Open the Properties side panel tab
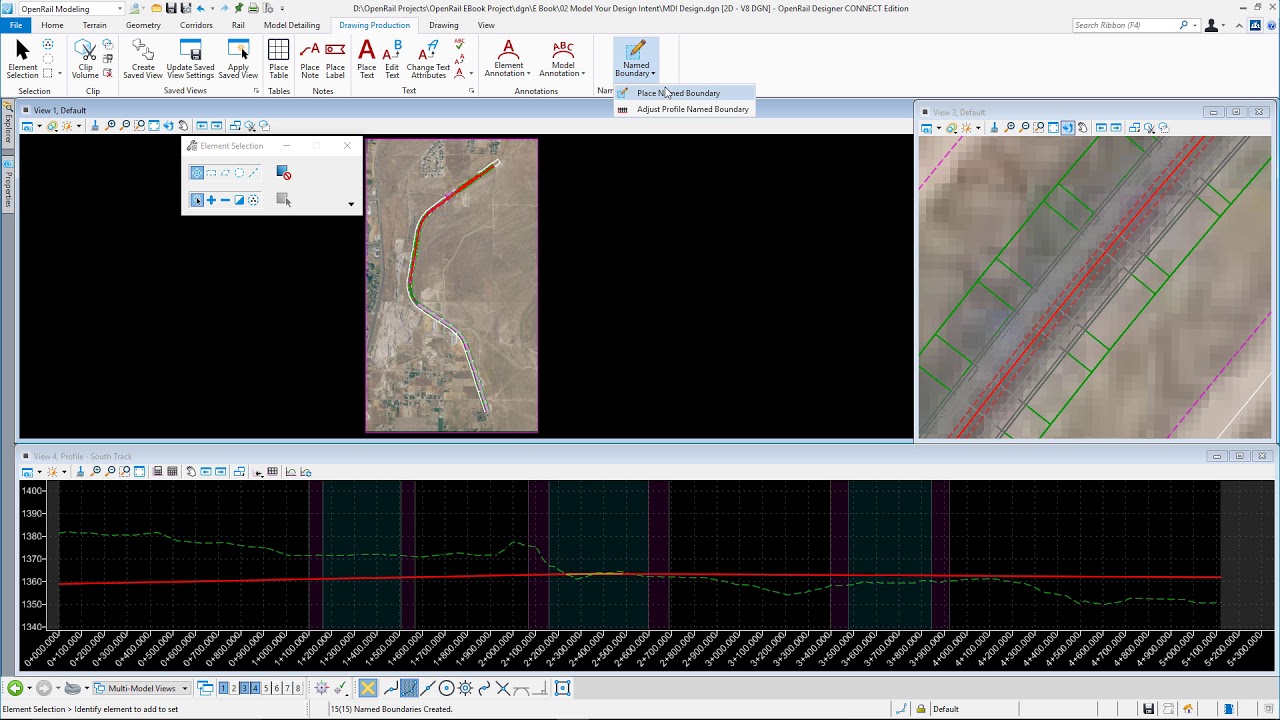The width and height of the screenshot is (1280, 720). point(8,183)
